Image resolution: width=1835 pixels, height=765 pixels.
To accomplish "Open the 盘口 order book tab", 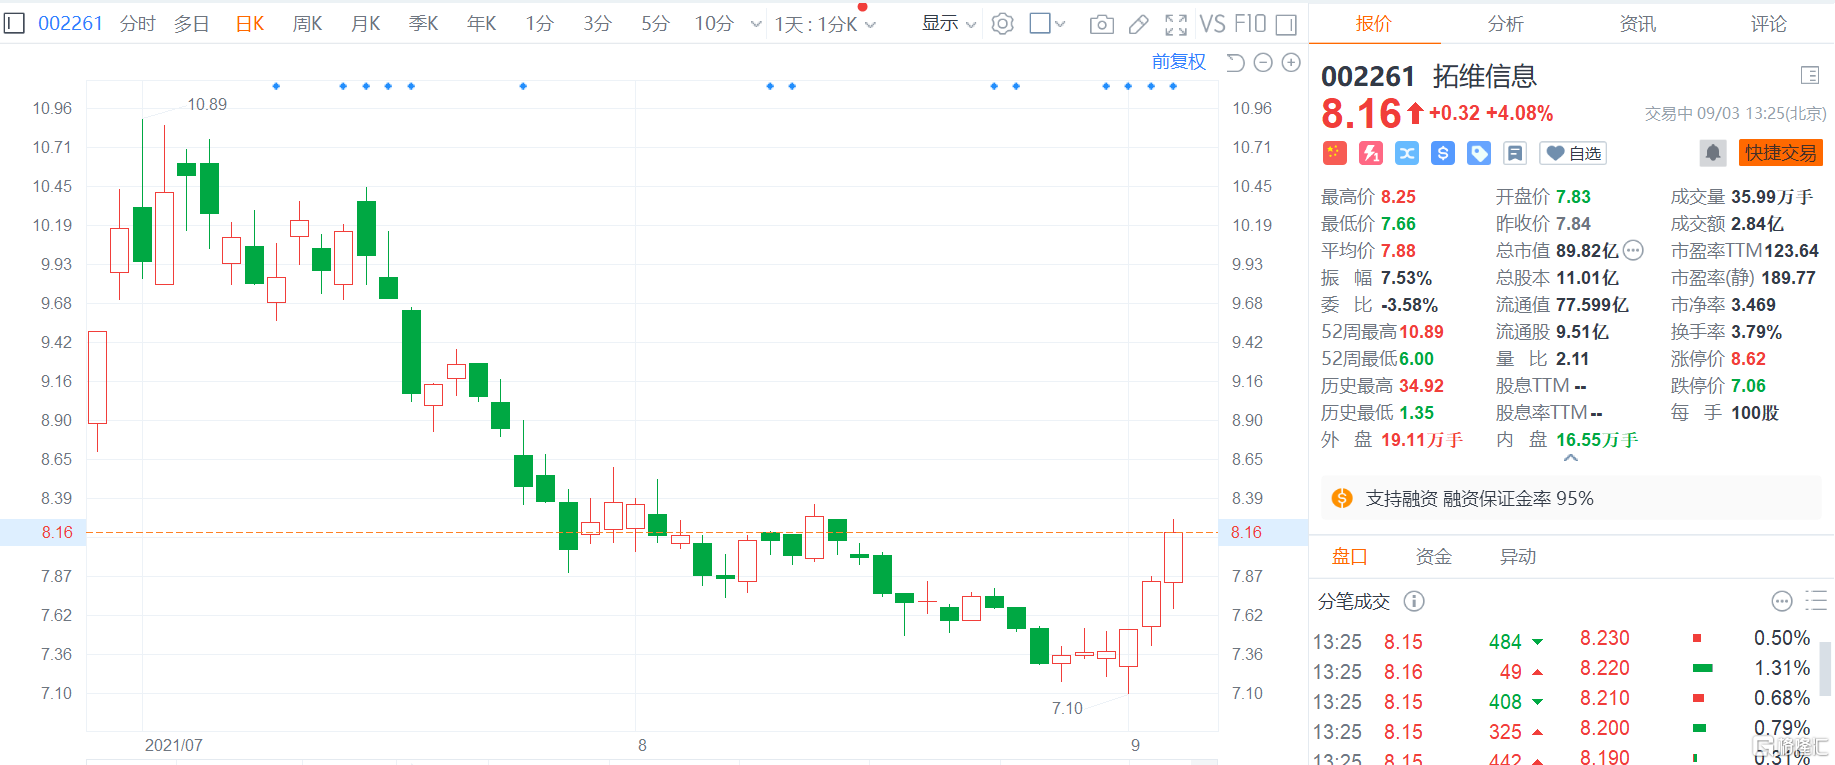I will point(1350,557).
